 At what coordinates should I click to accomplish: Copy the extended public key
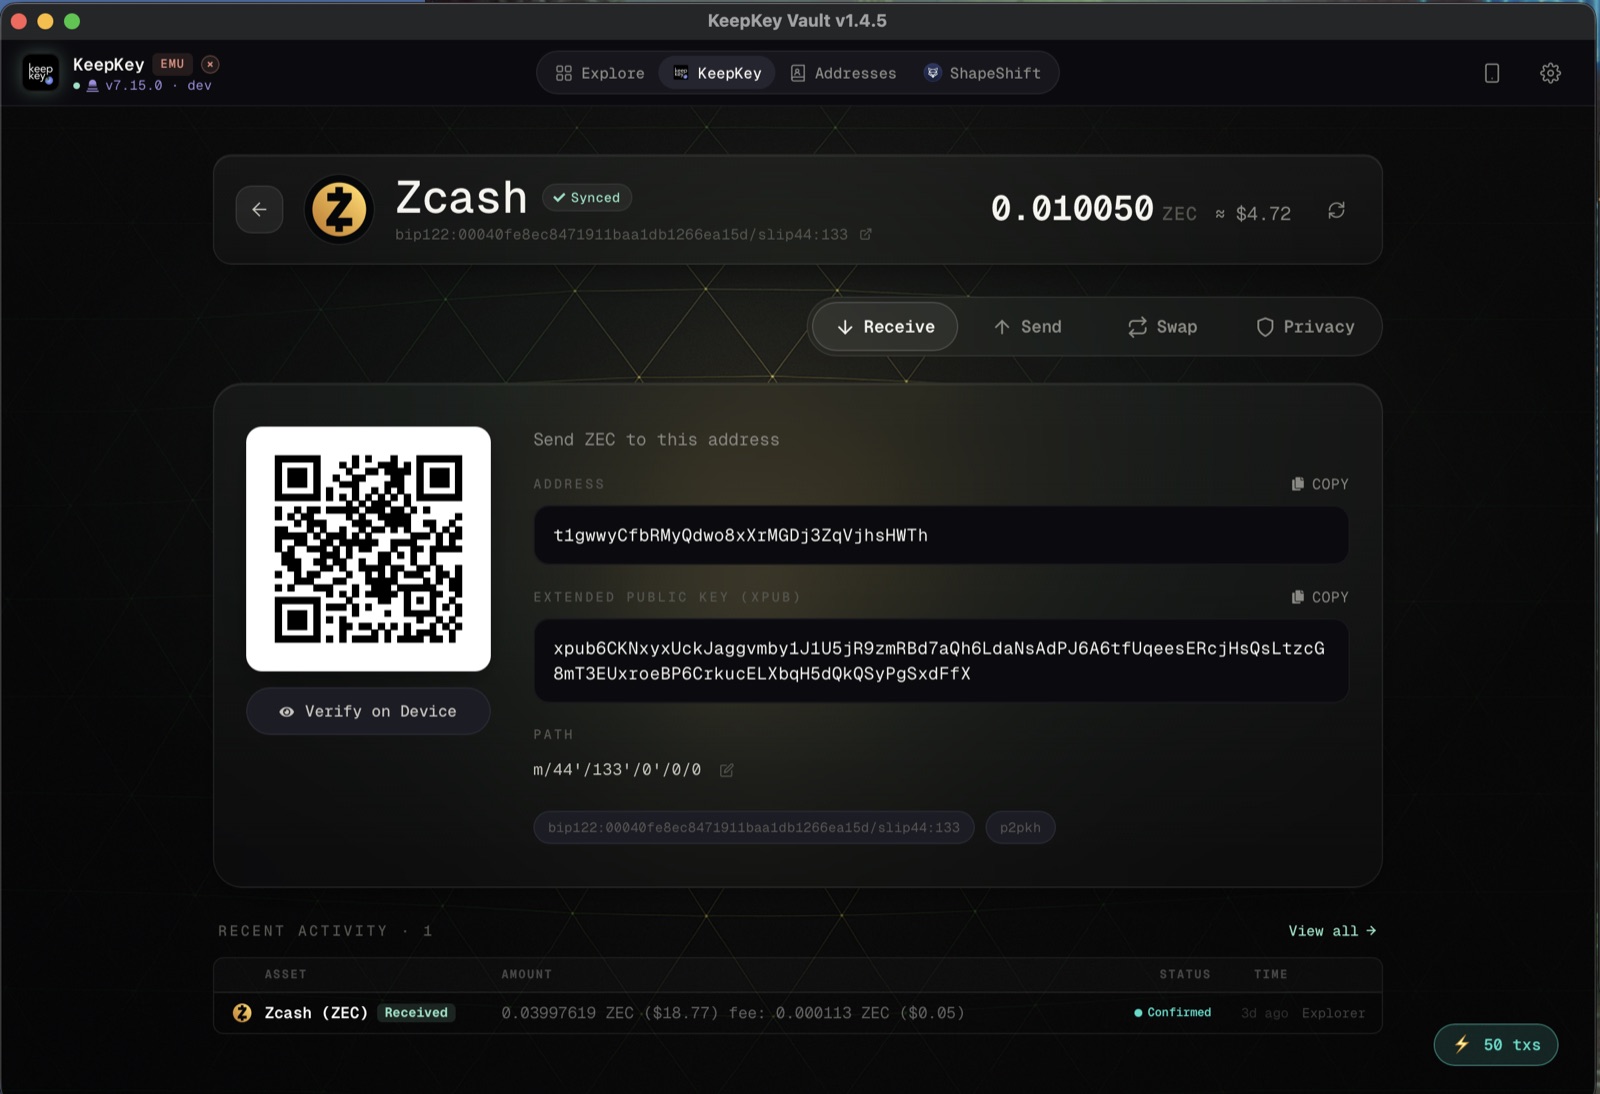pyautogui.click(x=1320, y=597)
